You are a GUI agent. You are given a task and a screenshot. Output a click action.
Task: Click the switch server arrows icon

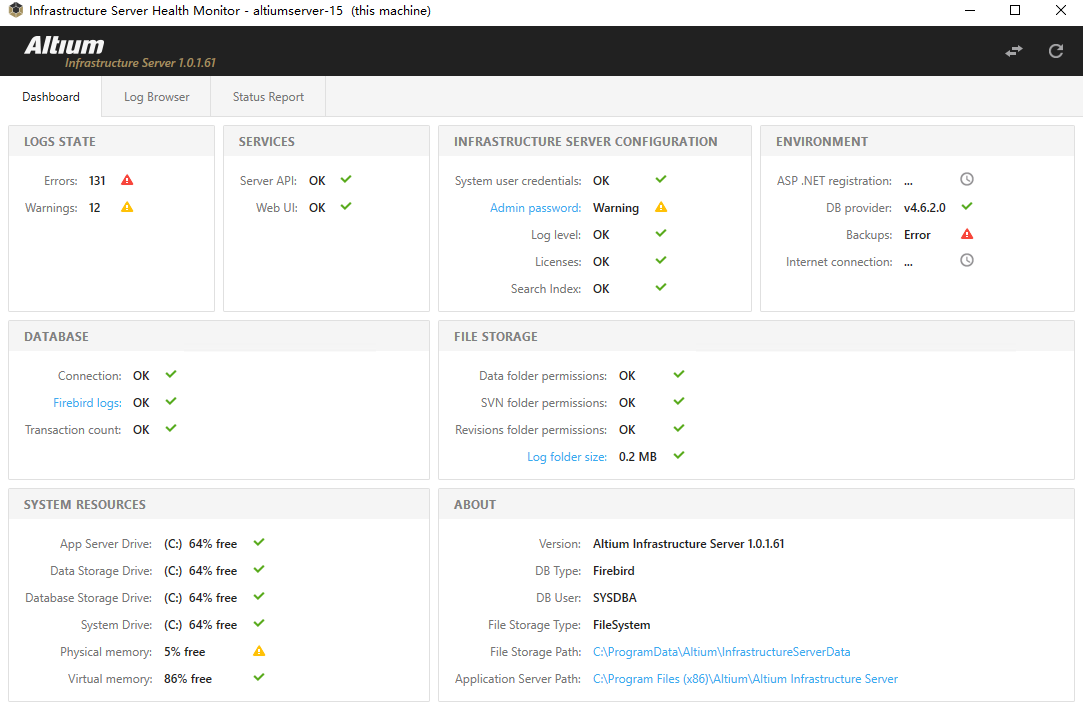coord(1014,51)
